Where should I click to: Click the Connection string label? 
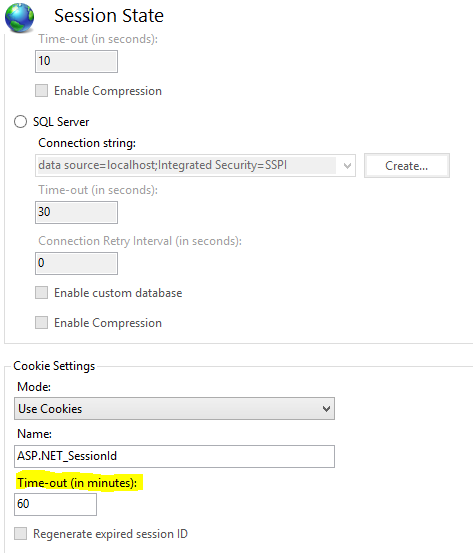(x=87, y=143)
